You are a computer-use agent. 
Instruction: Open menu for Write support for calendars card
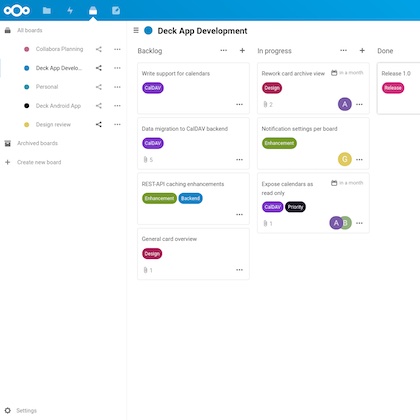point(239,104)
